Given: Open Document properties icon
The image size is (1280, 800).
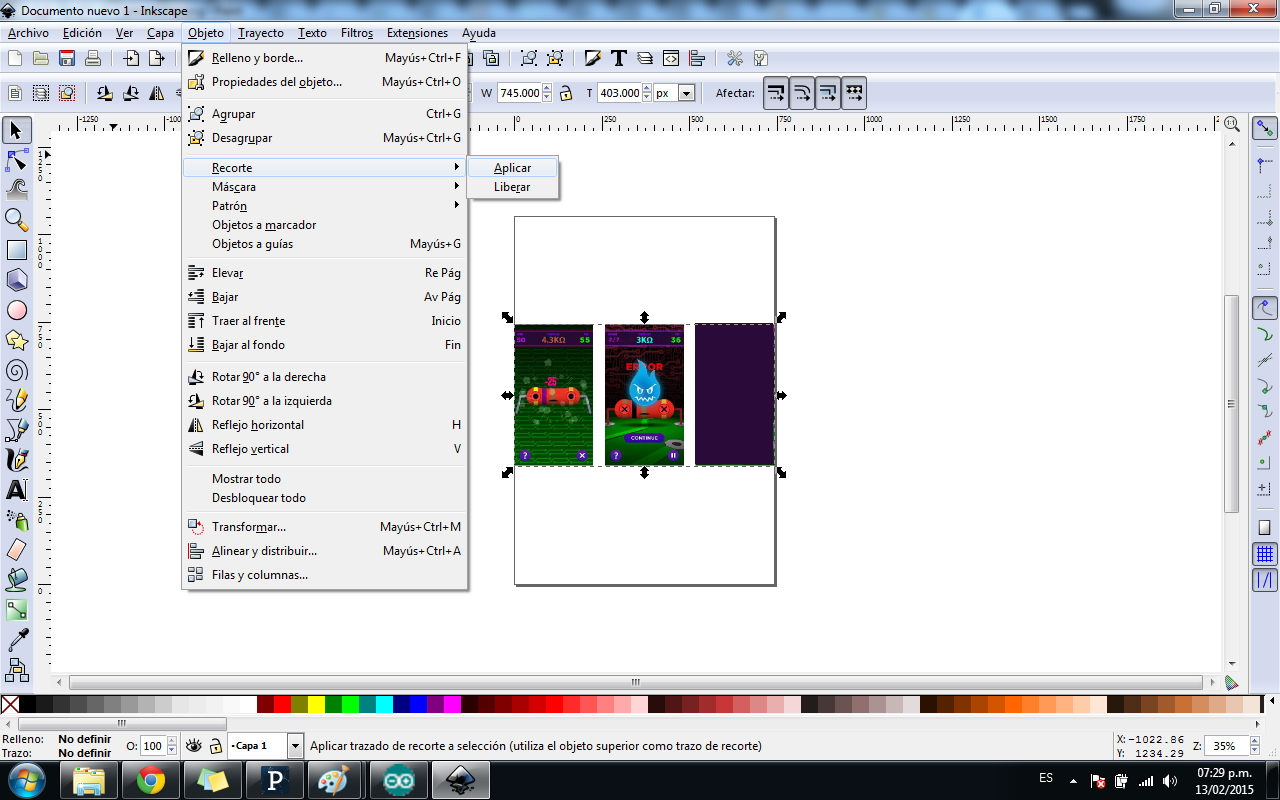Looking at the screenshot, I should [760, 58].
